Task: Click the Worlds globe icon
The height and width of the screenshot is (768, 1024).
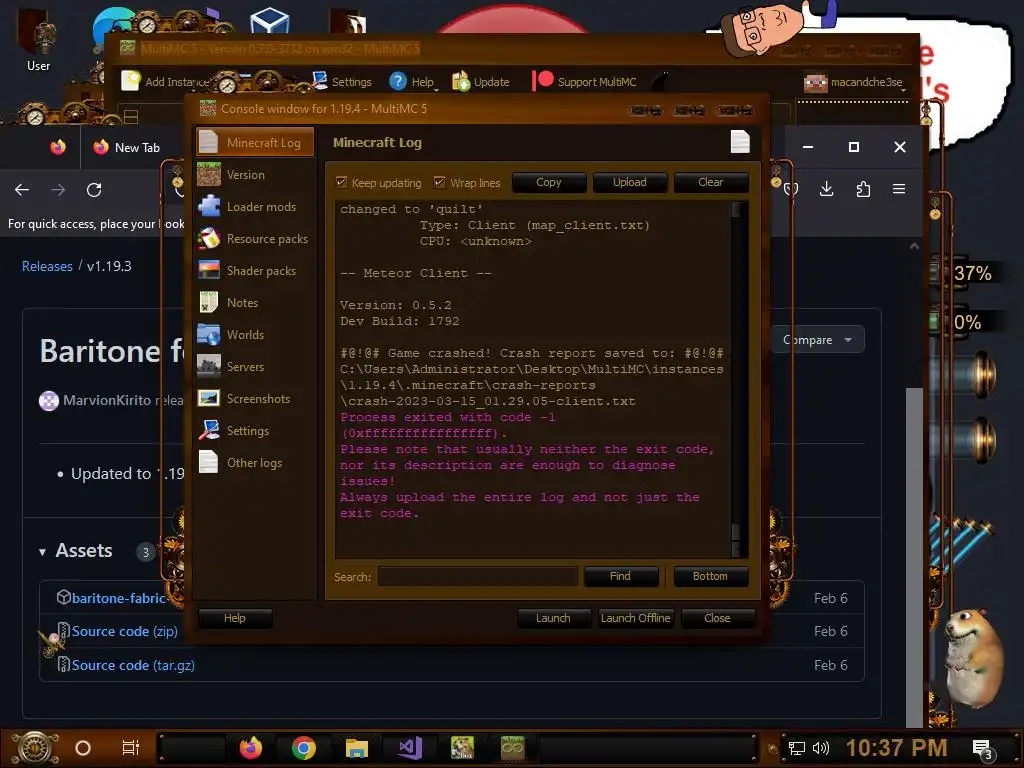Action: (x=209, y=334)
